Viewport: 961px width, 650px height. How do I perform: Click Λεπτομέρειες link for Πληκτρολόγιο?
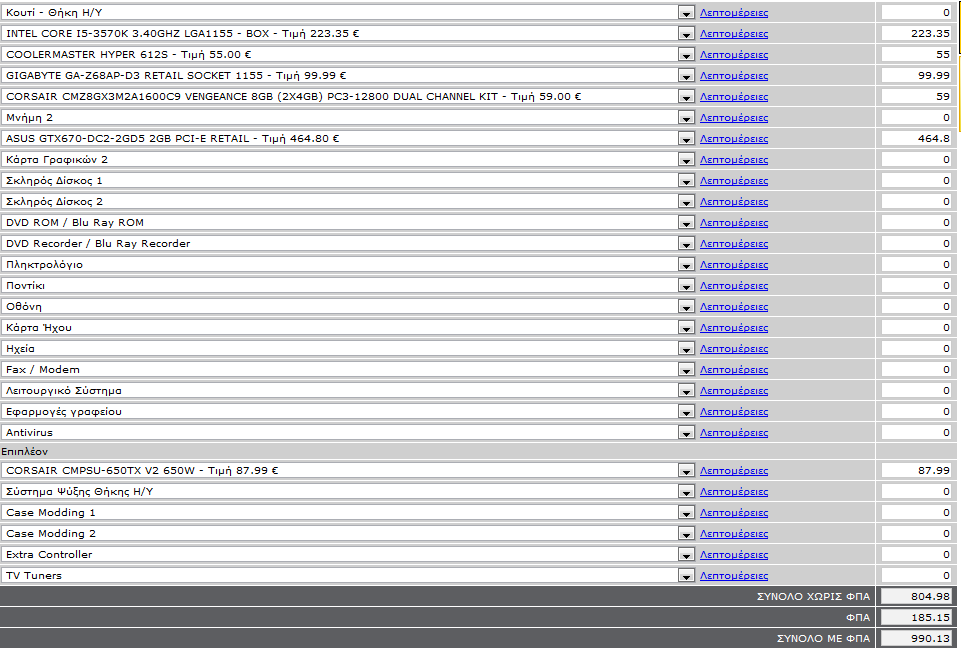[x=734, y=265]
